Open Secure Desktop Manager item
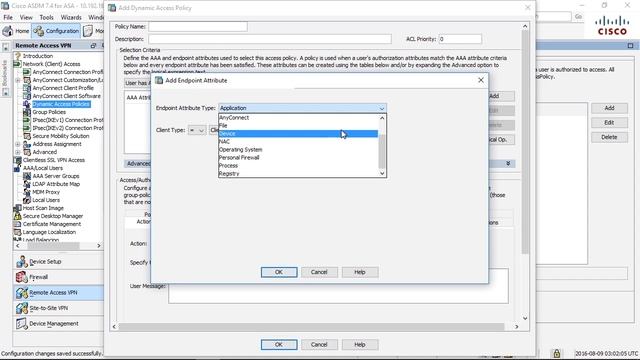This screenshot has height=360, width=640. 53,216
